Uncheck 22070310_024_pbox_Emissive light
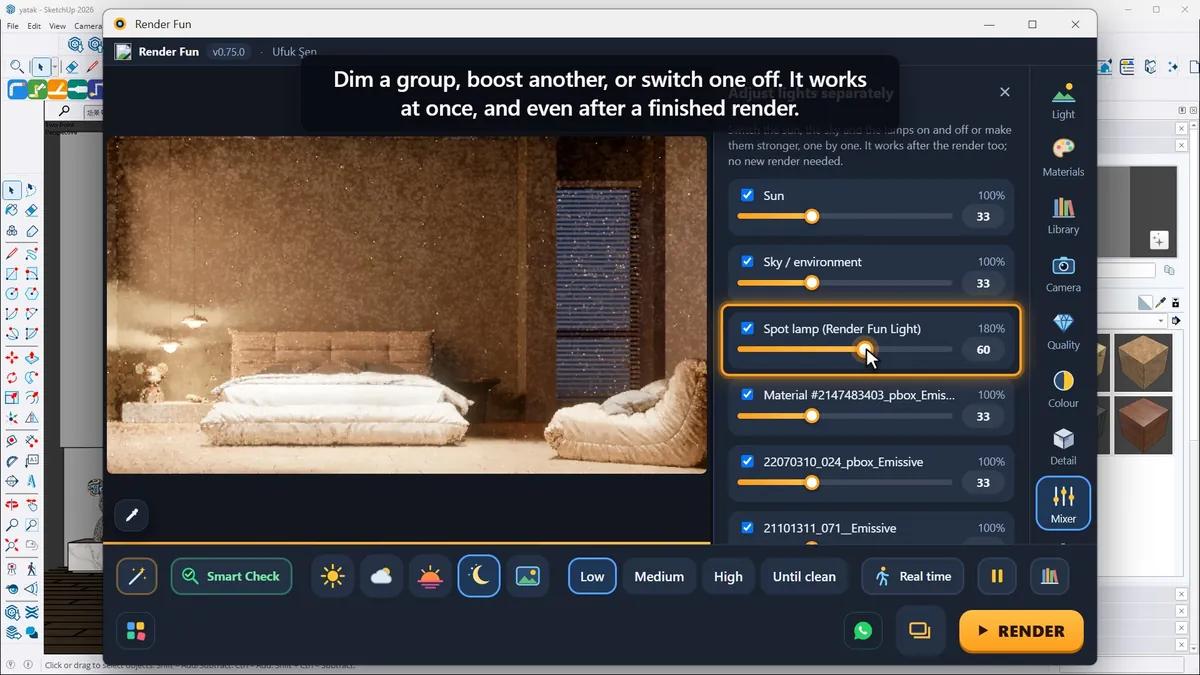Viewport: 1200px width, 675px height. pos(747,461)
